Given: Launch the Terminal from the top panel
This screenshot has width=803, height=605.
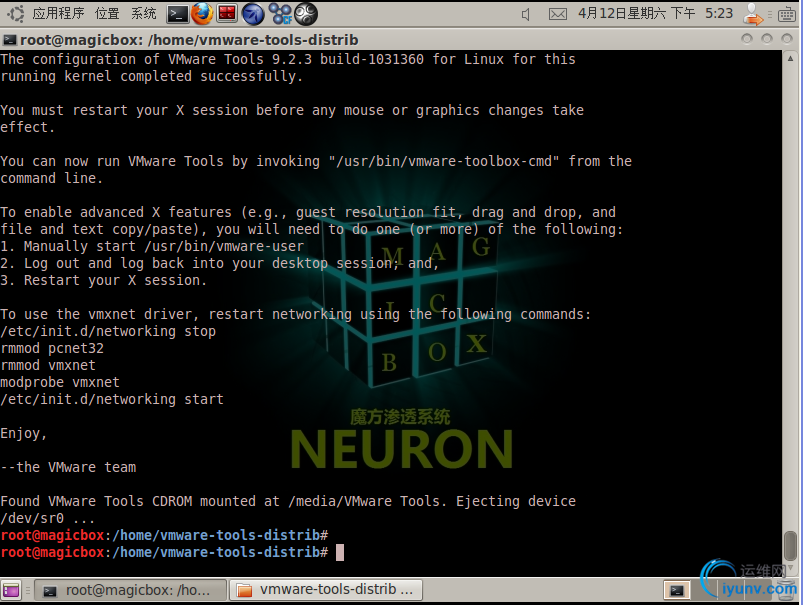Looking at the screenshot, I should pos(177,14).
